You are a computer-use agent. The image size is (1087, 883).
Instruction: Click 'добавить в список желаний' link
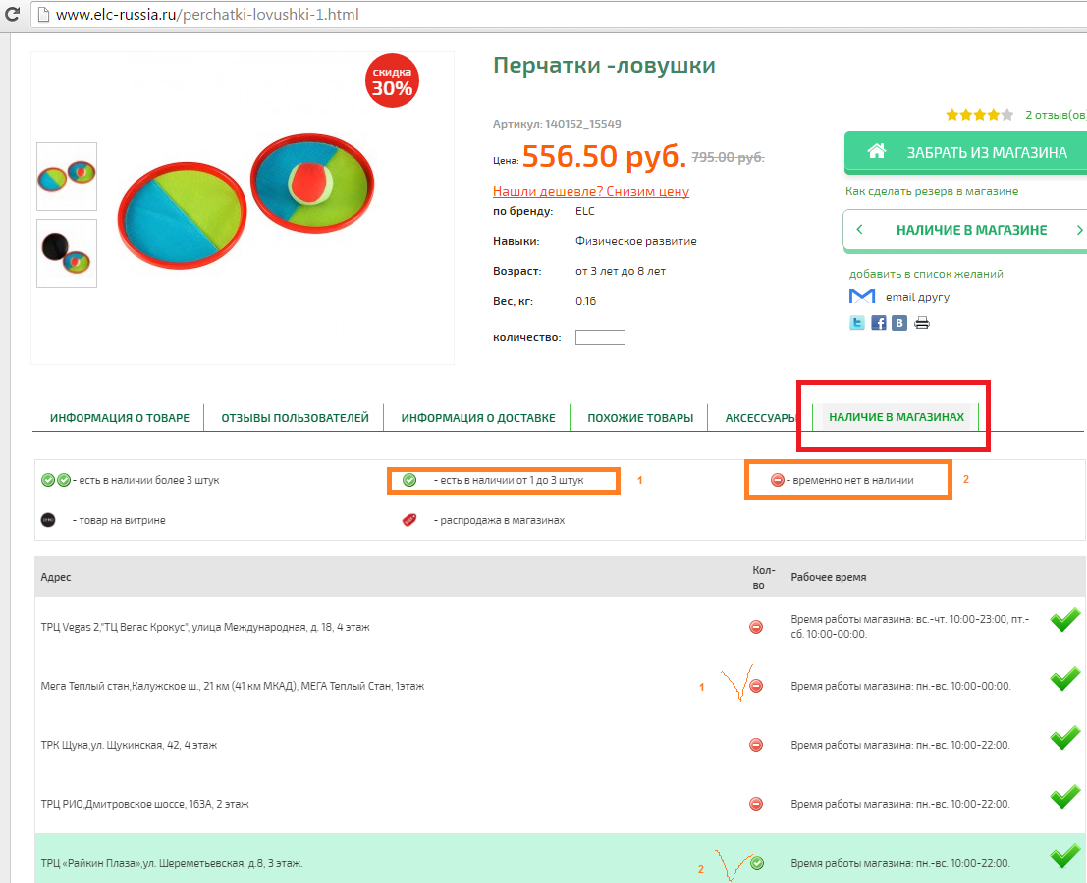click(x=926, y=274)
